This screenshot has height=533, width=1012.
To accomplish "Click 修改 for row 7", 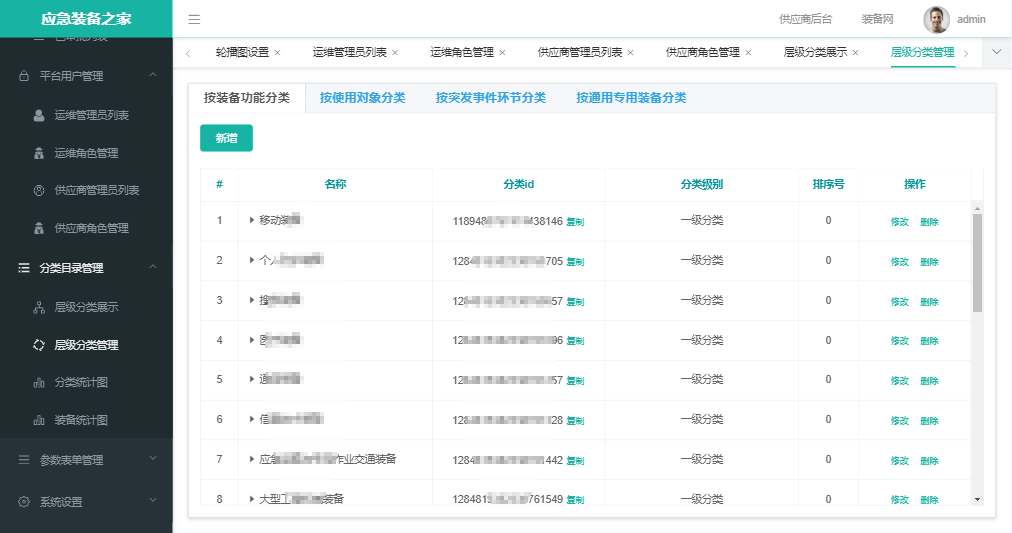I will tap(900, 461).
